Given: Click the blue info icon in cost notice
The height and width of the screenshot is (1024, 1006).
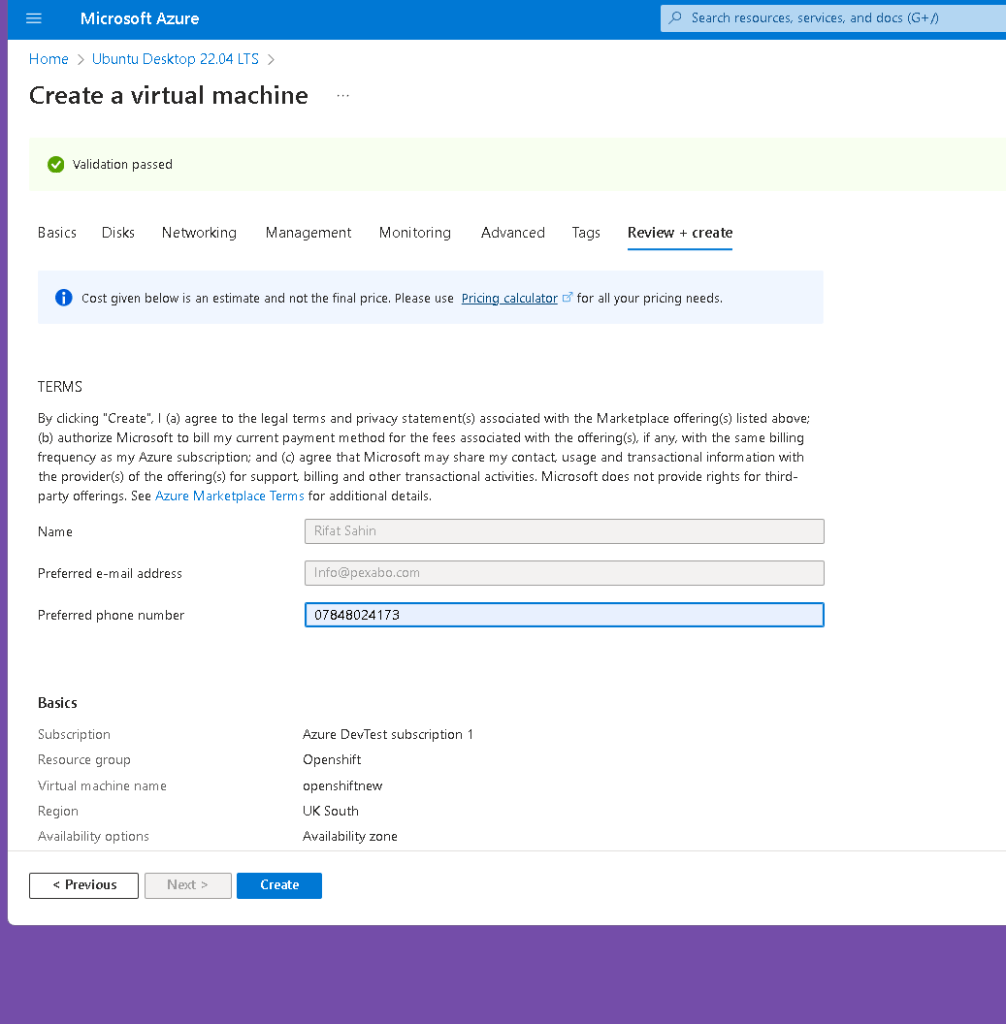Looking at the screenshot, I should tap(63, 298).
